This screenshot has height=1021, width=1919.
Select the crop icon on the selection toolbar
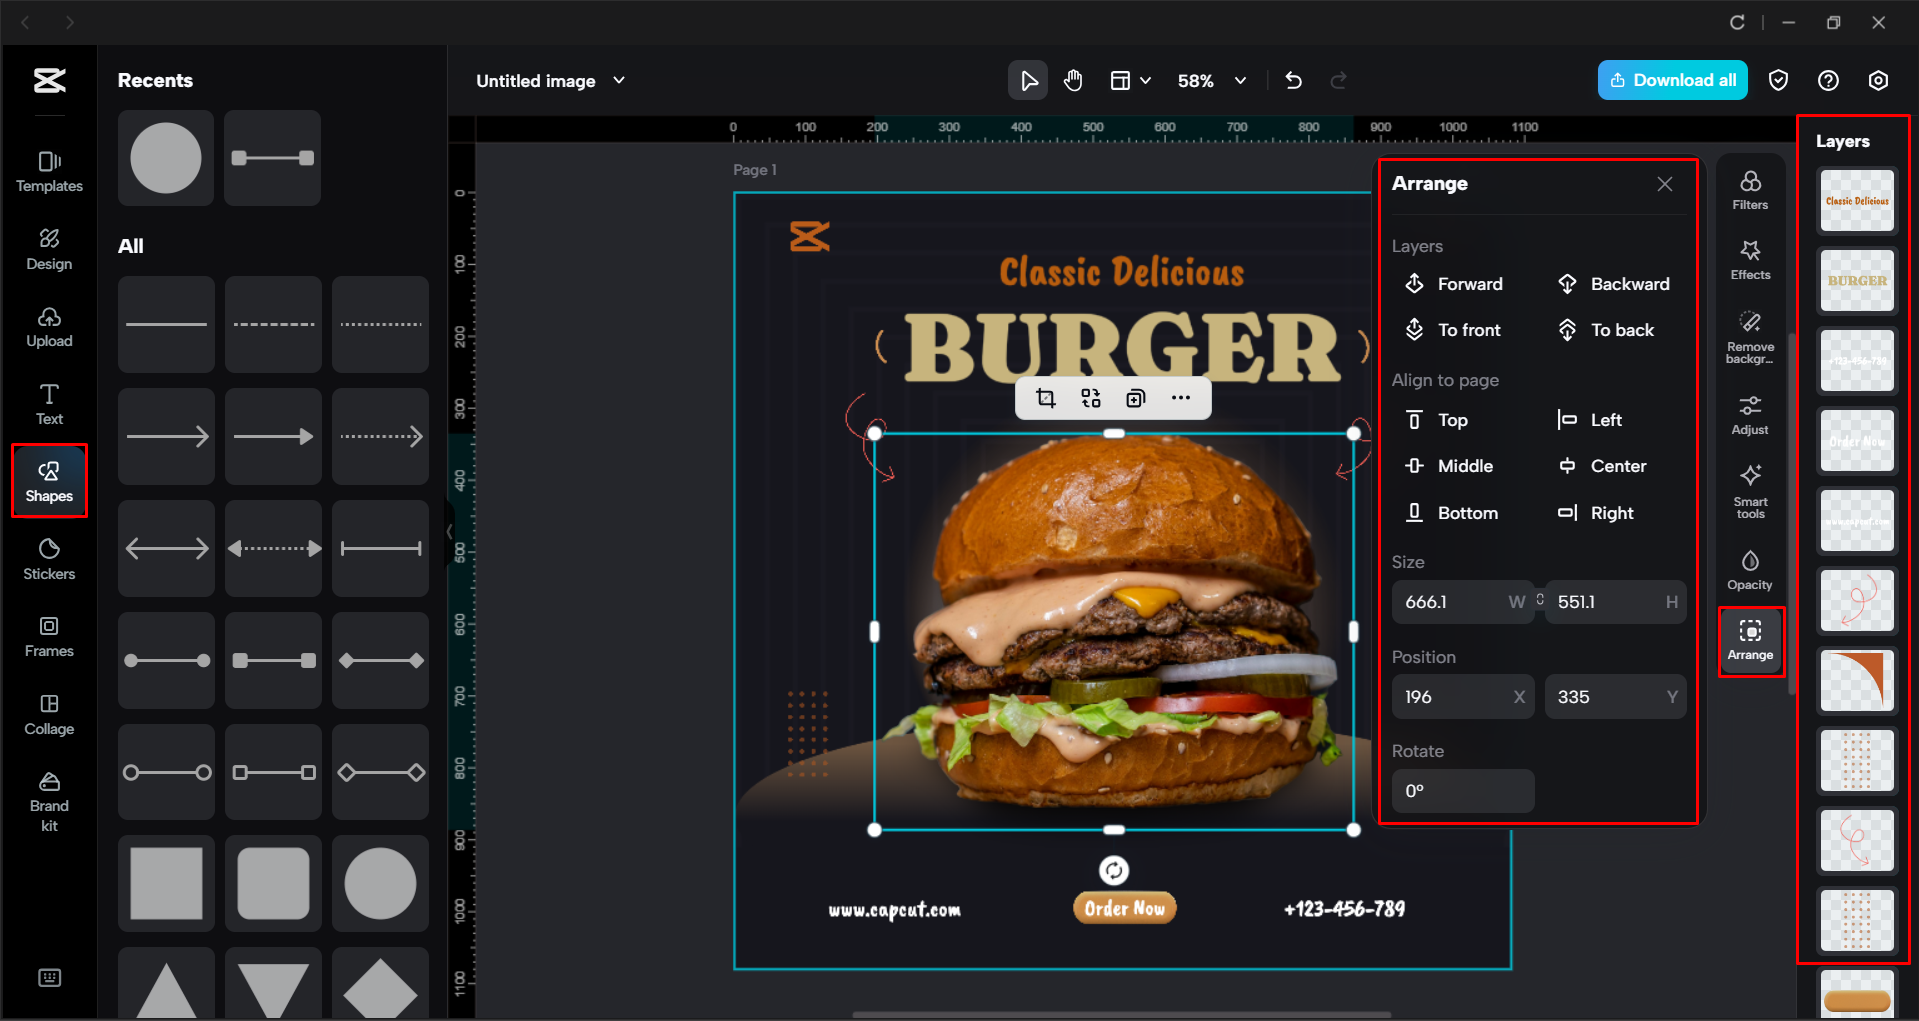[x=1045, y=397]
